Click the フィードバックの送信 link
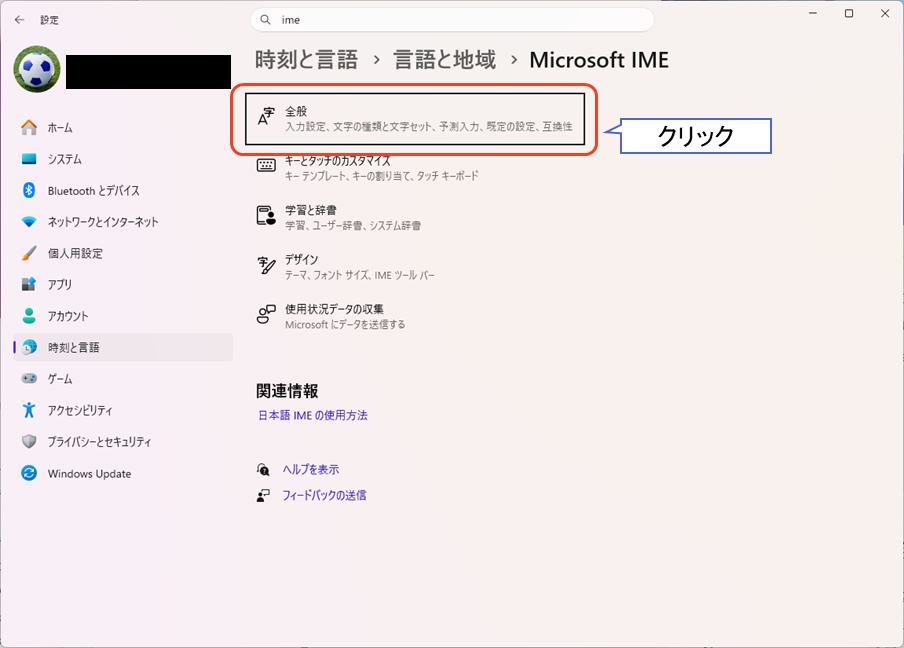Viewport: 904px width, 648px height. (x=324, y=495)
